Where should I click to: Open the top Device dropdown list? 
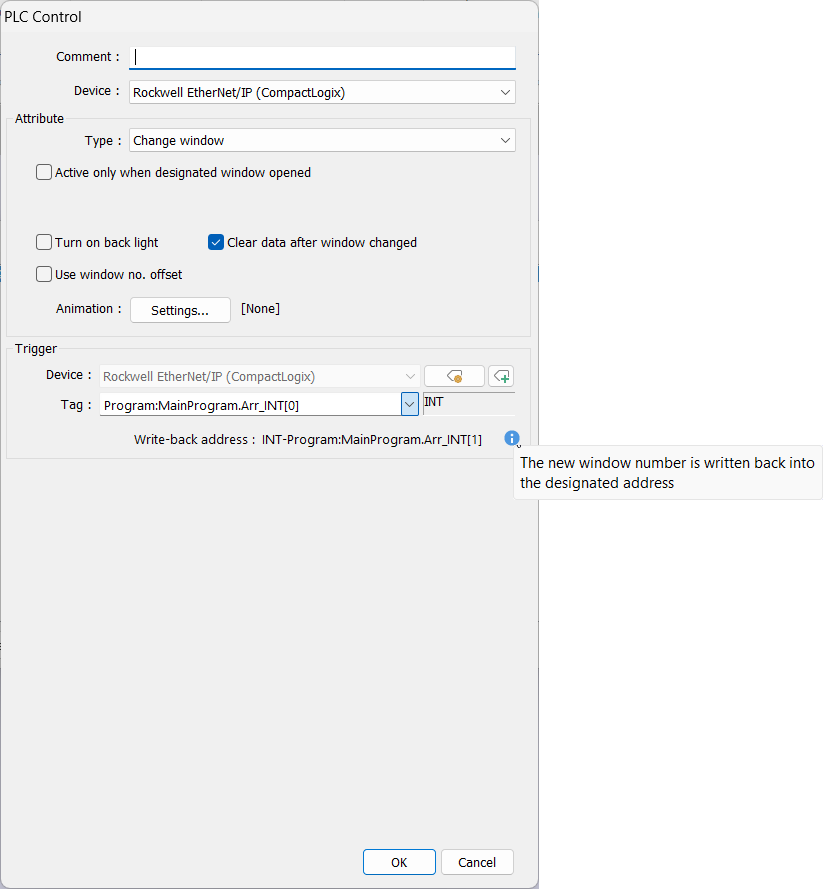[505, 92]
